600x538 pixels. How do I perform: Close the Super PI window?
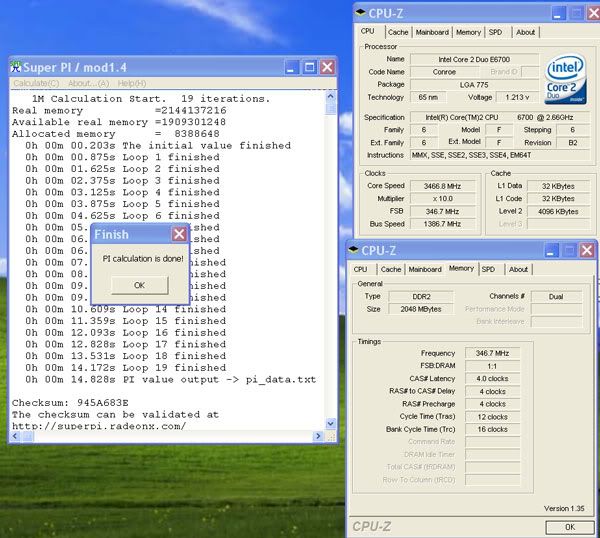[x=327, y=67]
